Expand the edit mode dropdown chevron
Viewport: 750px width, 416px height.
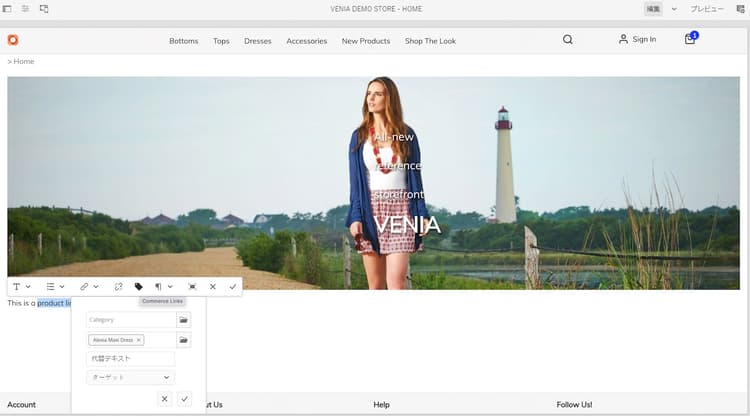coord(674,9)
